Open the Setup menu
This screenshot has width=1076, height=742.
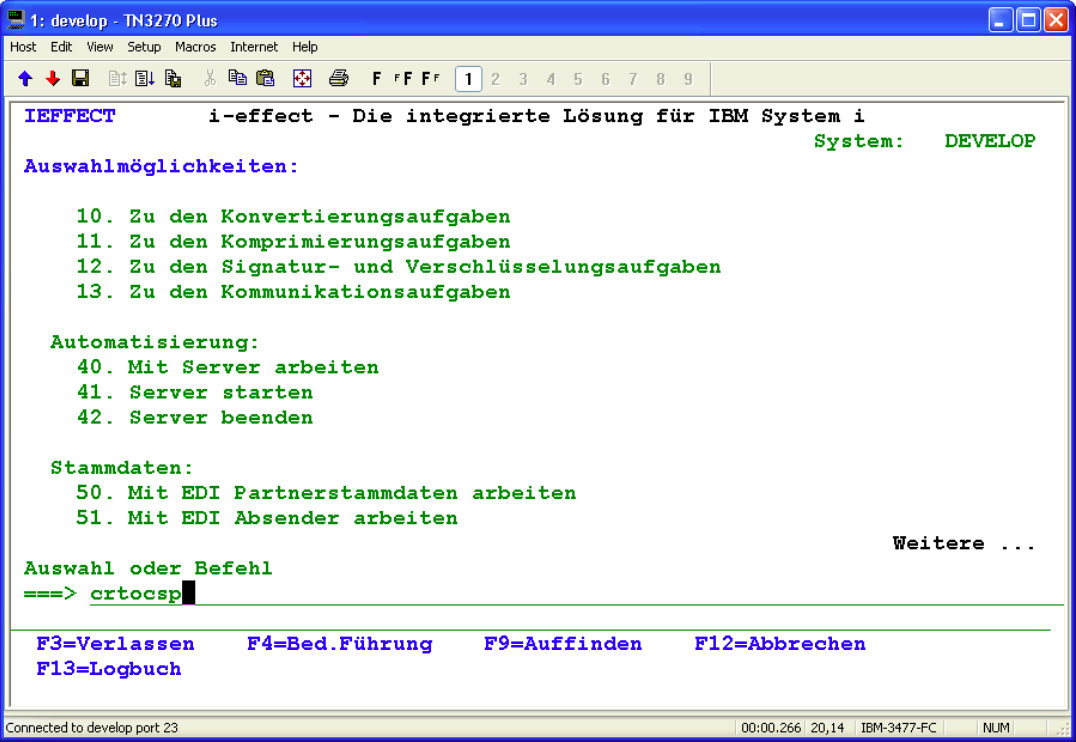[x=144, y=47]
